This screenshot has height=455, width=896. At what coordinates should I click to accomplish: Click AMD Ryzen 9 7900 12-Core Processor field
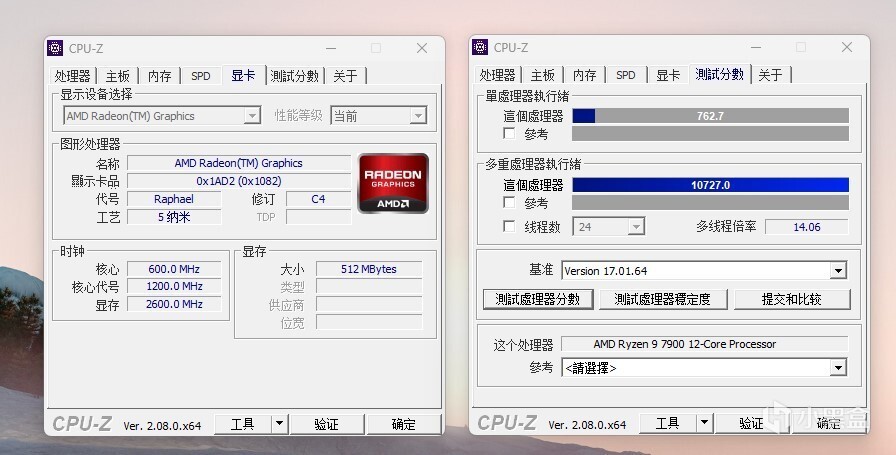(x=705, y=344)
